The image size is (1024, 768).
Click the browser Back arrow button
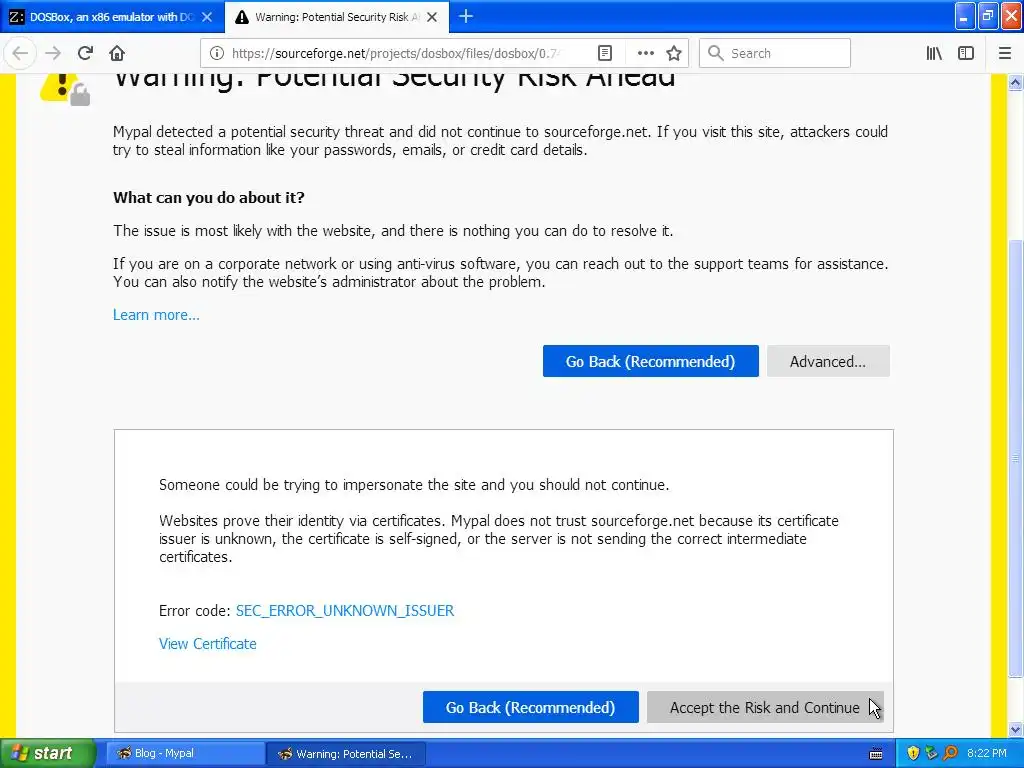(x=20, y=54)
